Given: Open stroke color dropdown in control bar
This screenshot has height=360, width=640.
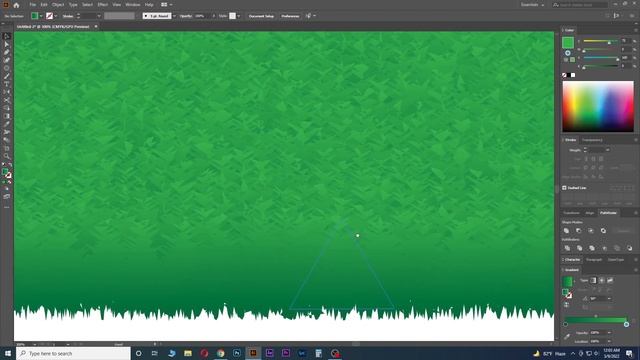Looking at the screenshot, I should pyautogui.click(x=56, y=16).
